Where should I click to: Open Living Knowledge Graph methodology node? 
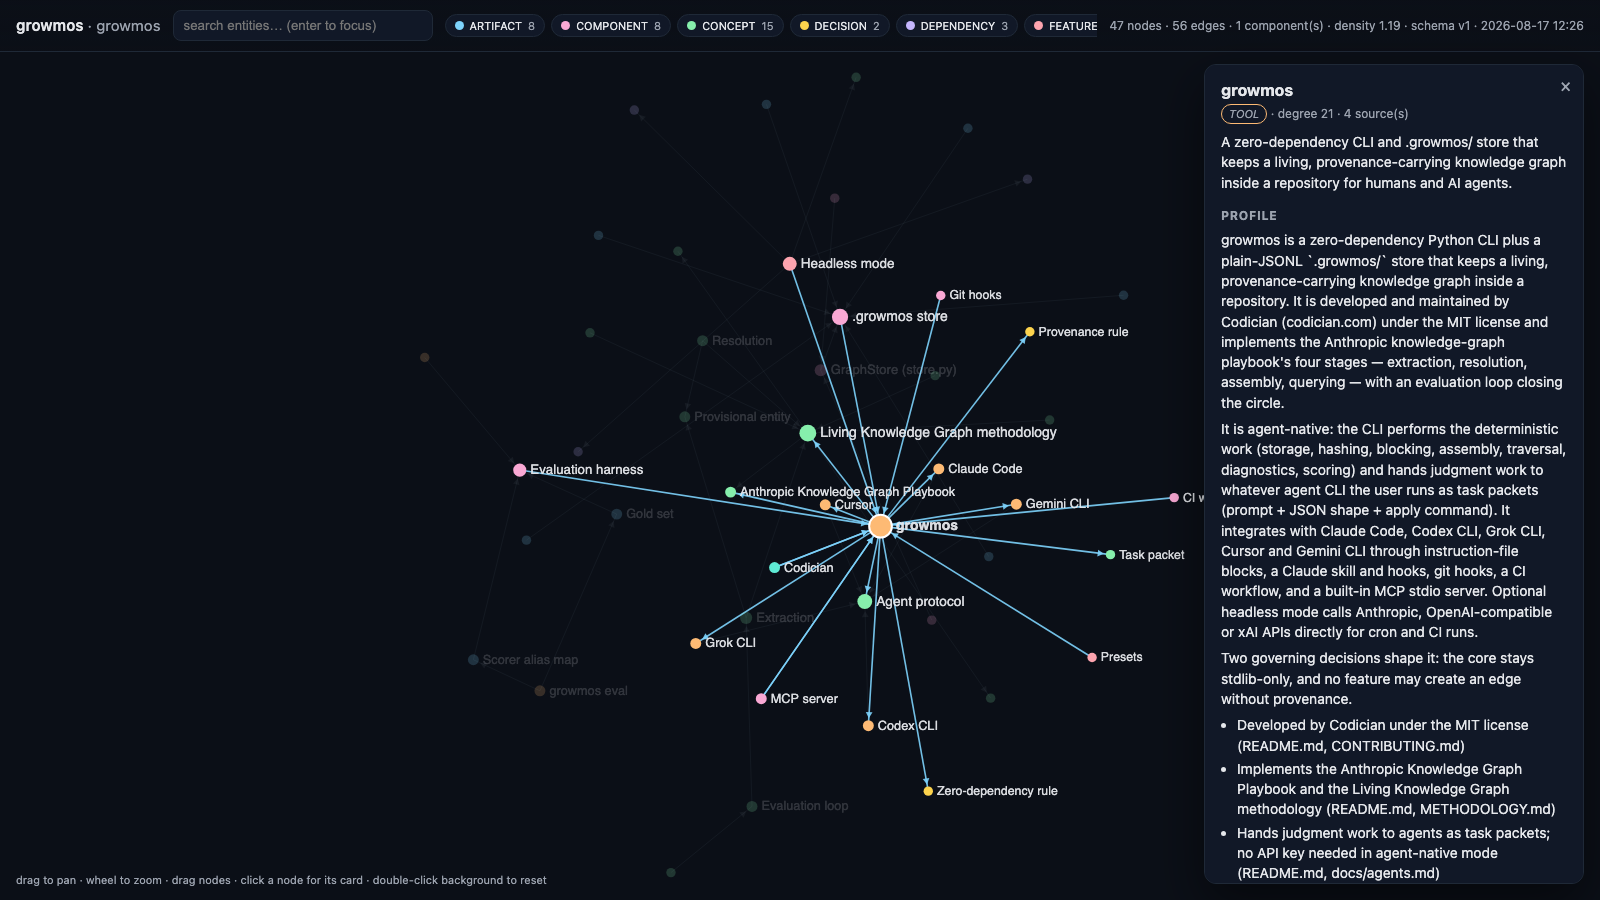pos(808,433)
